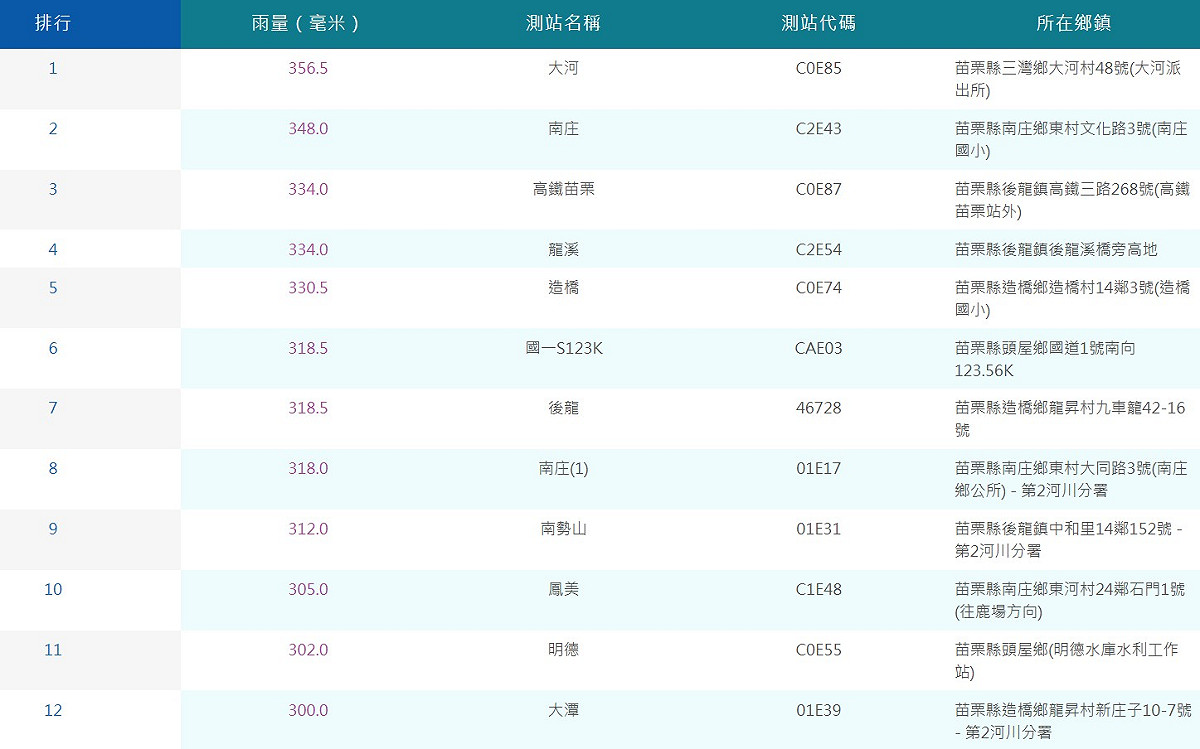Click the 測站代碼 column header
This screenshot has width=1200, height=749.
coord(819,24)
